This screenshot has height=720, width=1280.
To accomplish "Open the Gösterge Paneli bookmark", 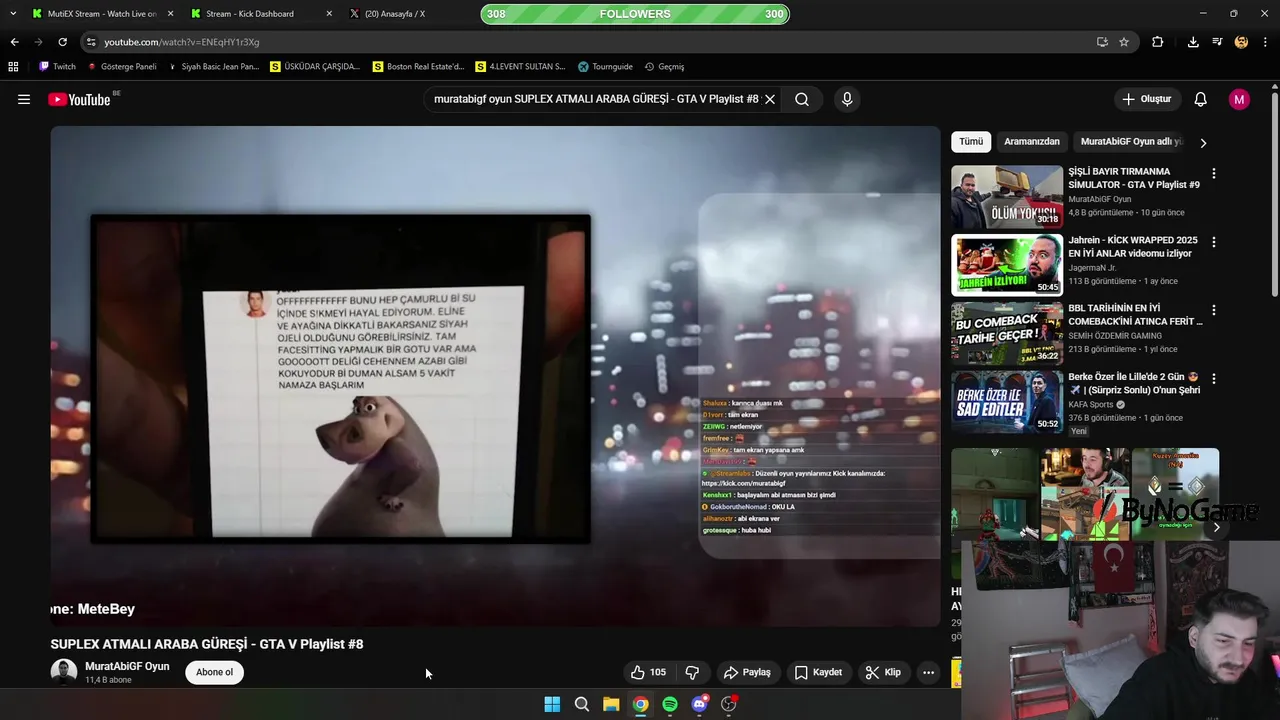I will [122, 67].
